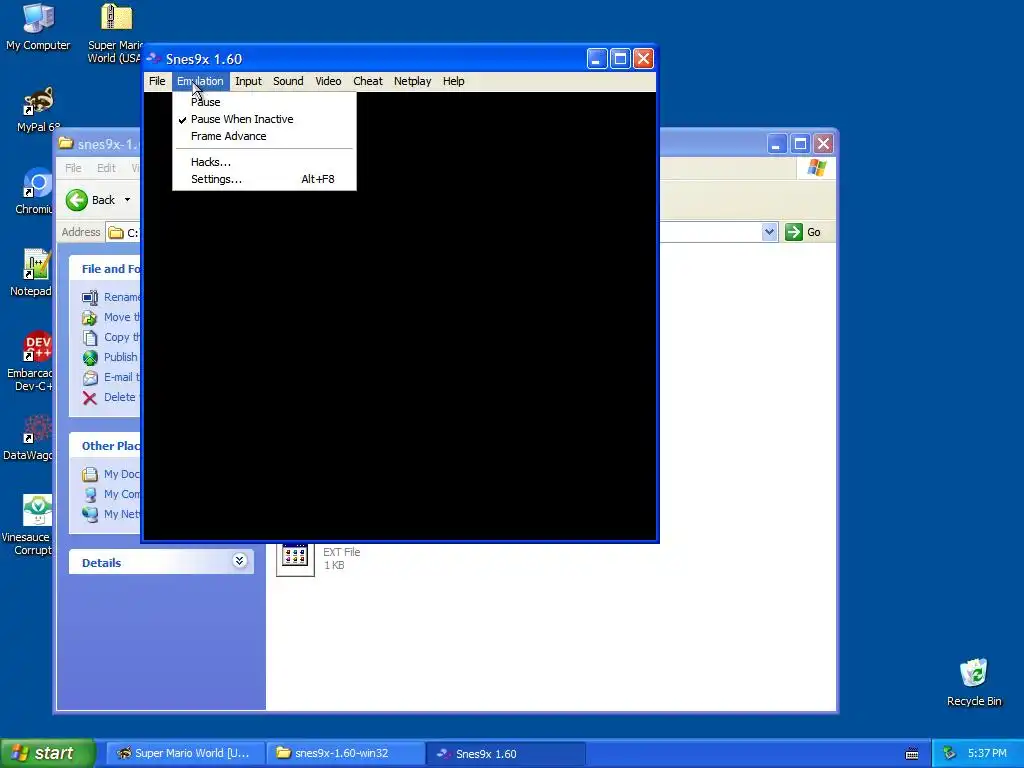Viewport: 1024px width, 768px height.
Task: Open Super Mario World zip desktop icon
Action: pyautogui.click(x=116, y=33)
